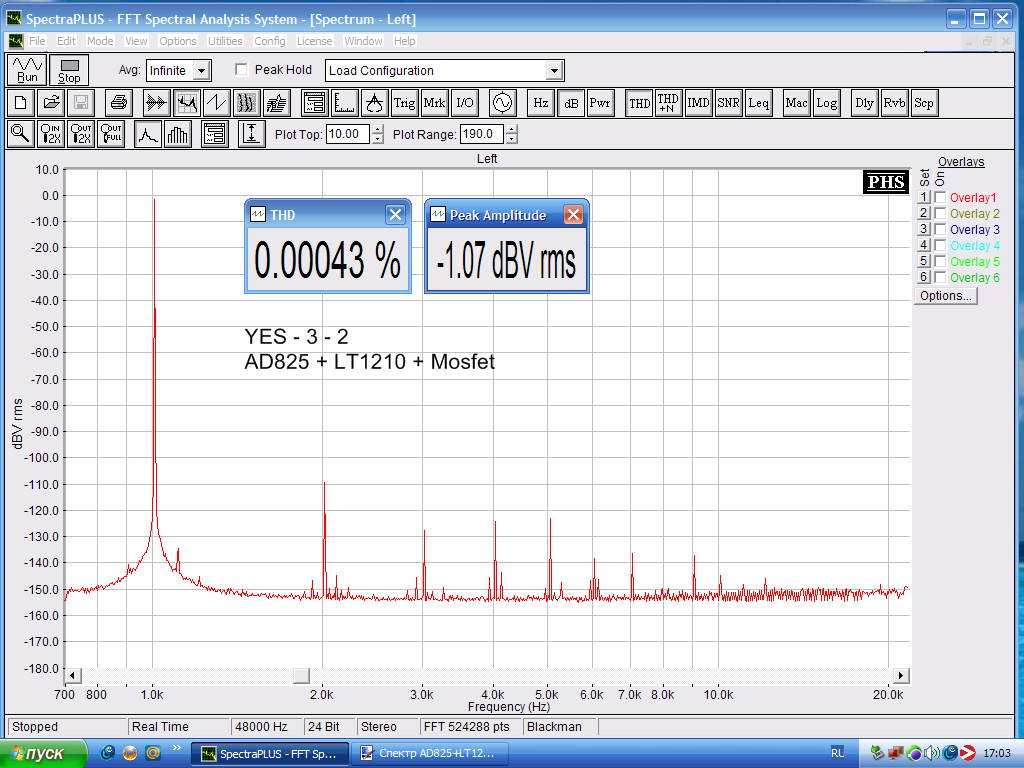Image resolution: width=1024 pixels, height=768 pixels.
Task: Open the signal generator tool
Action: coord(501,102)
